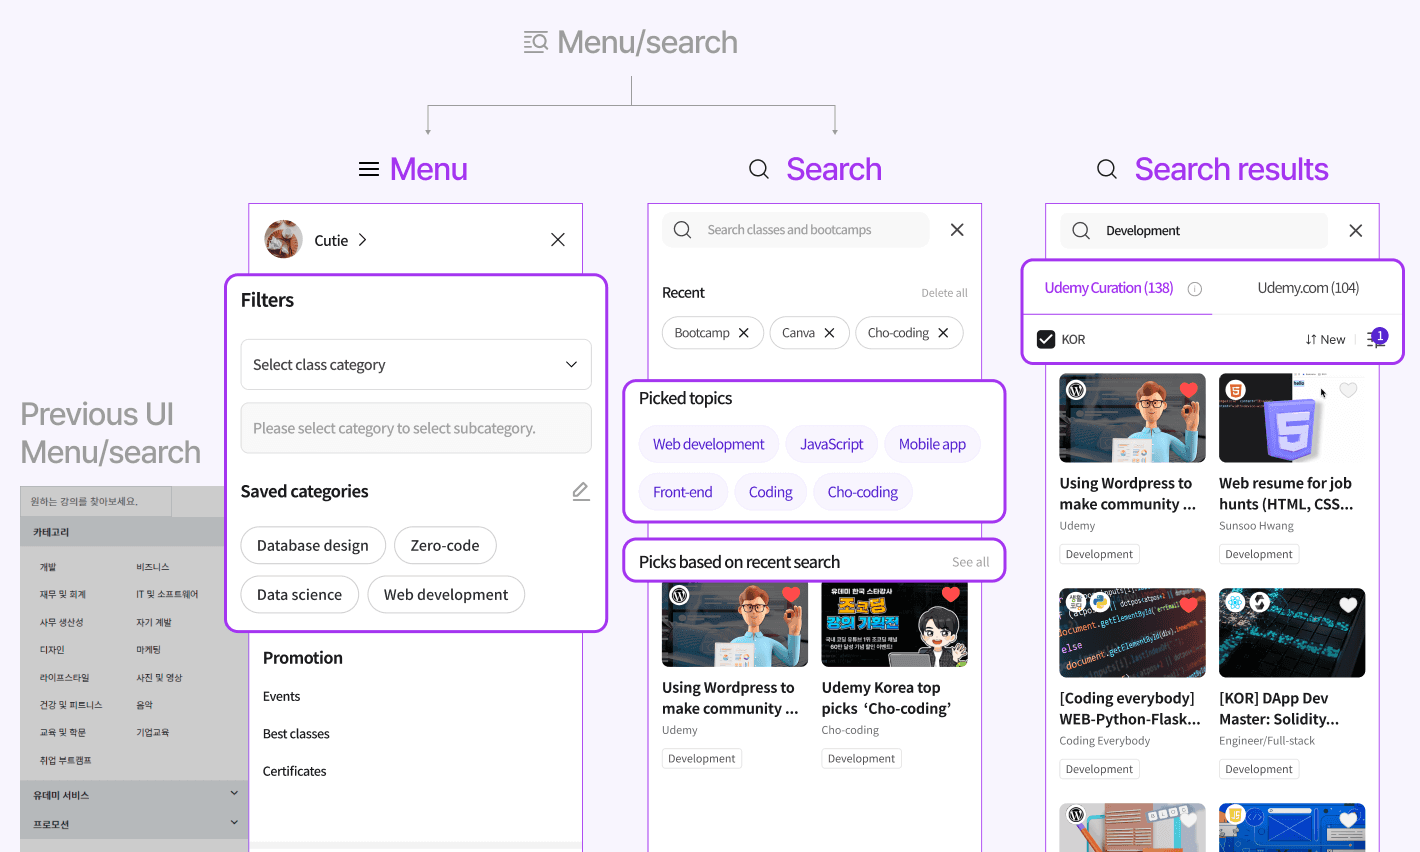The width and height of the screenshot is (1420, 852).
Task: Click the Zero-code saved category chip
Action: tap(445, 545)
